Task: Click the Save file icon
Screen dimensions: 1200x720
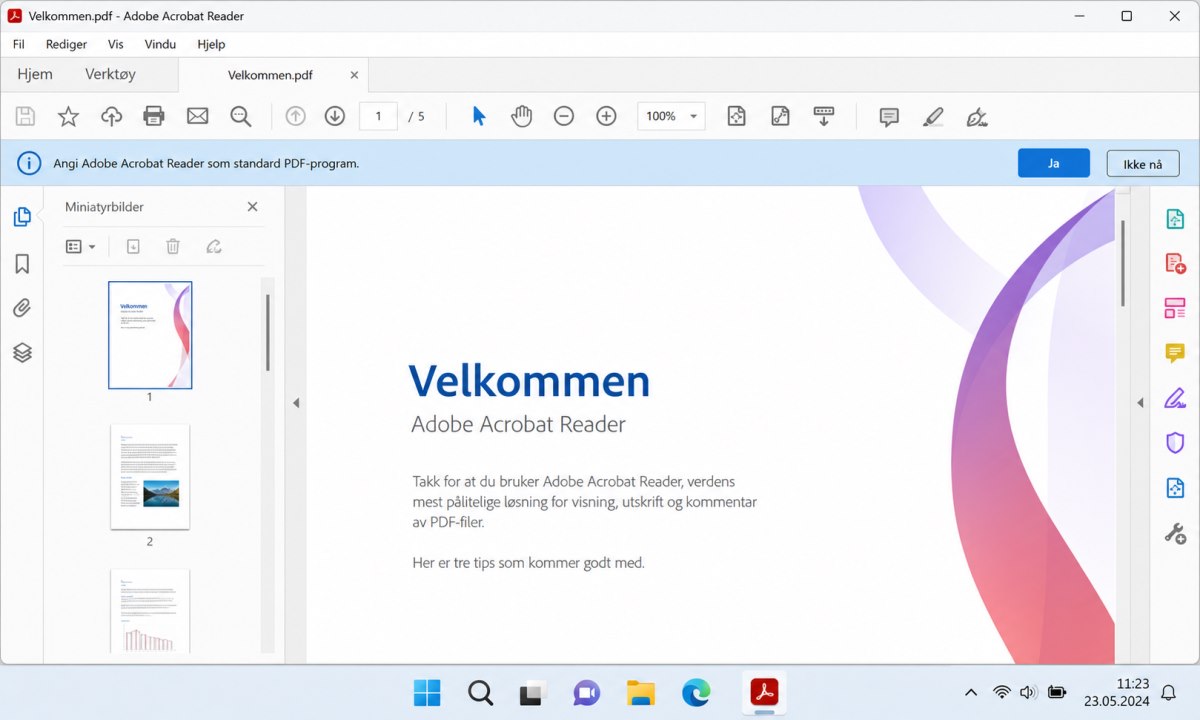Action: click(25, 116)
